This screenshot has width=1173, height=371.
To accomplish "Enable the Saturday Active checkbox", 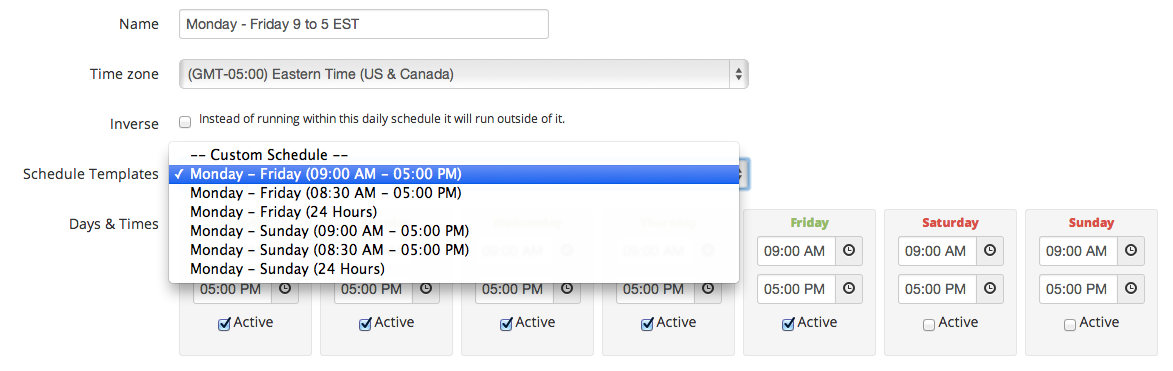I will pyautogui.click(x=928, y=325).
